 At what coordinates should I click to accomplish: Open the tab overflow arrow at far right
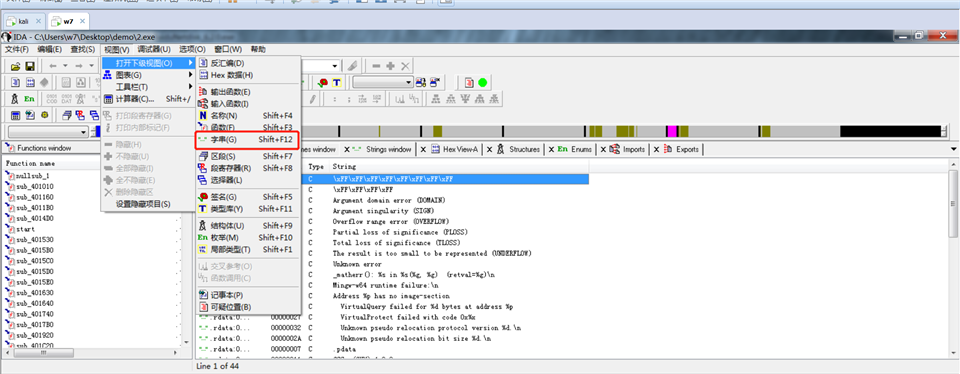tap(953, 149)
